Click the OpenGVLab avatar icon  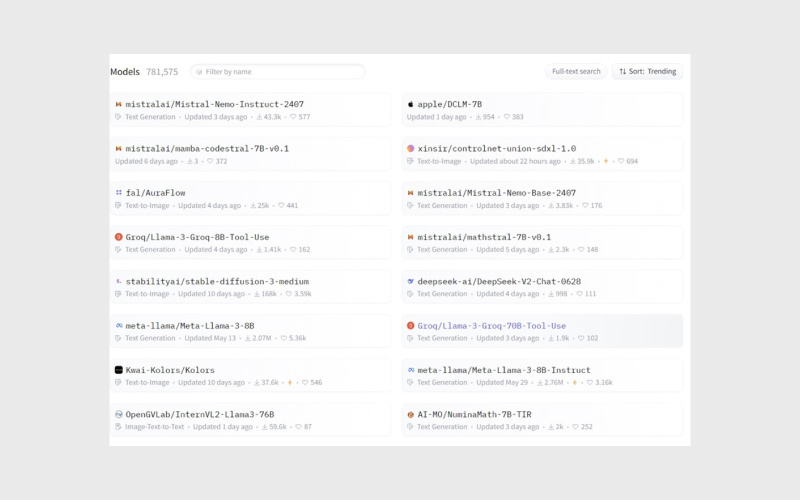pos(118,414)
